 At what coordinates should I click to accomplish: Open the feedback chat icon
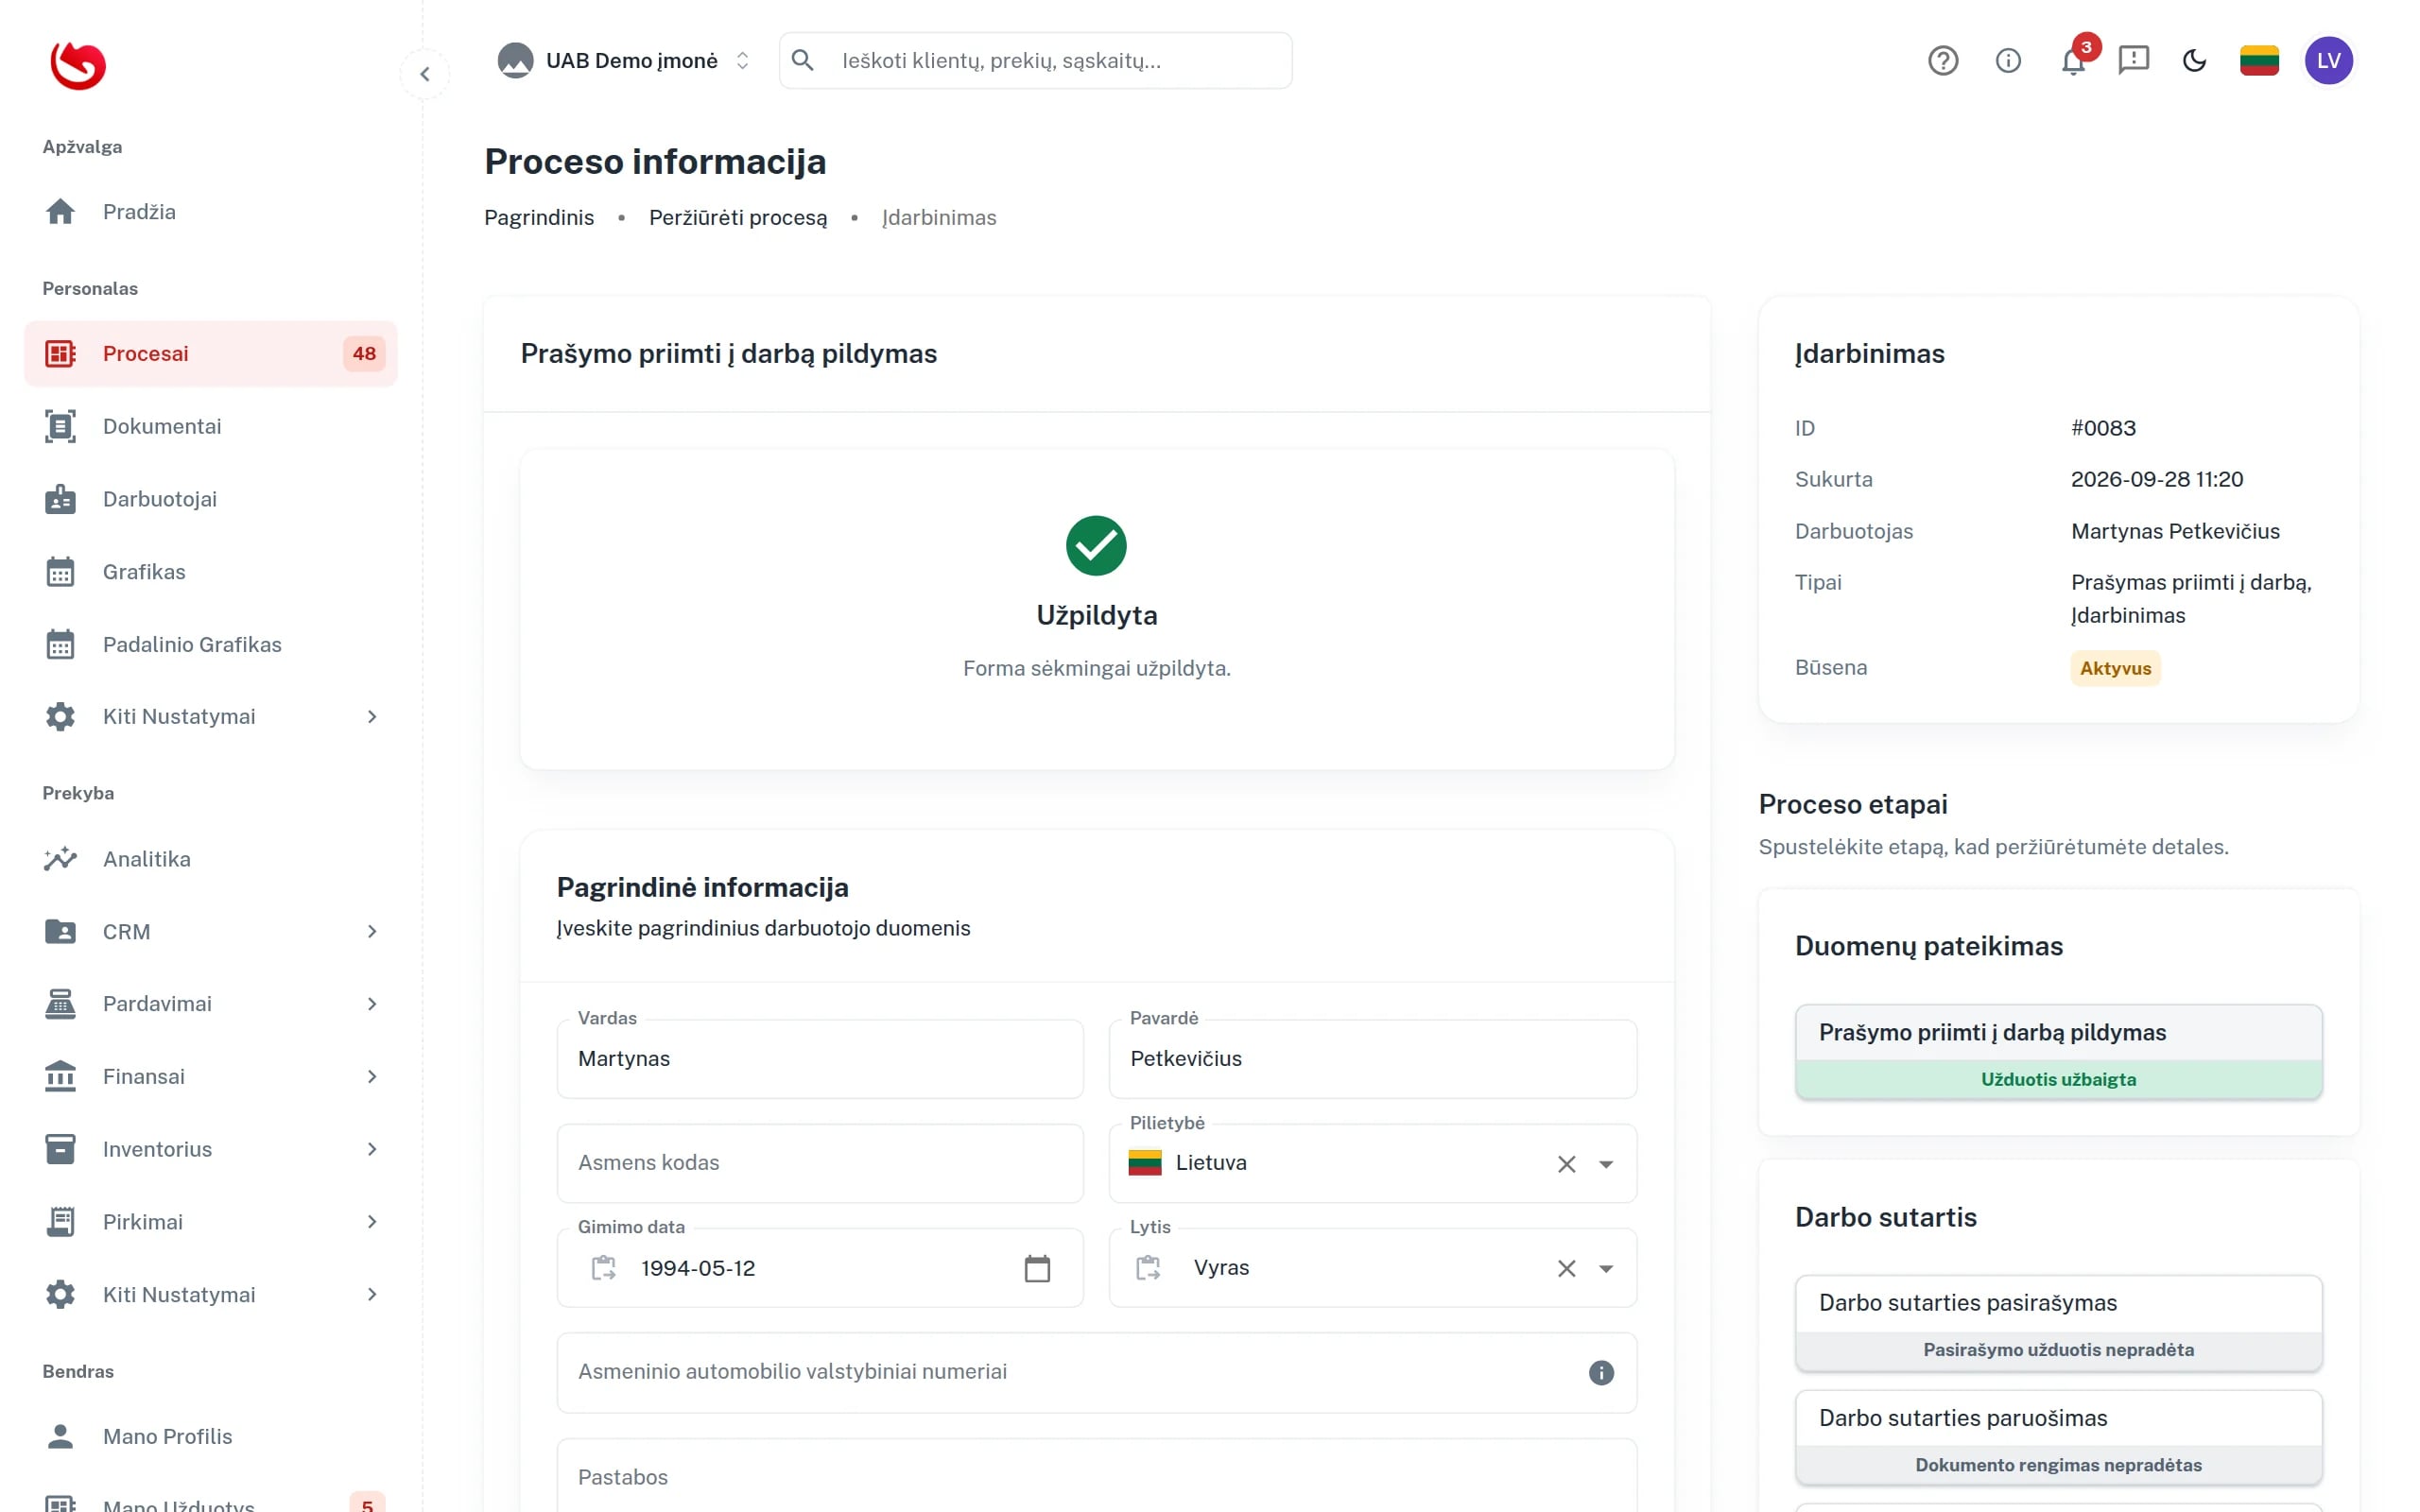2133,61
